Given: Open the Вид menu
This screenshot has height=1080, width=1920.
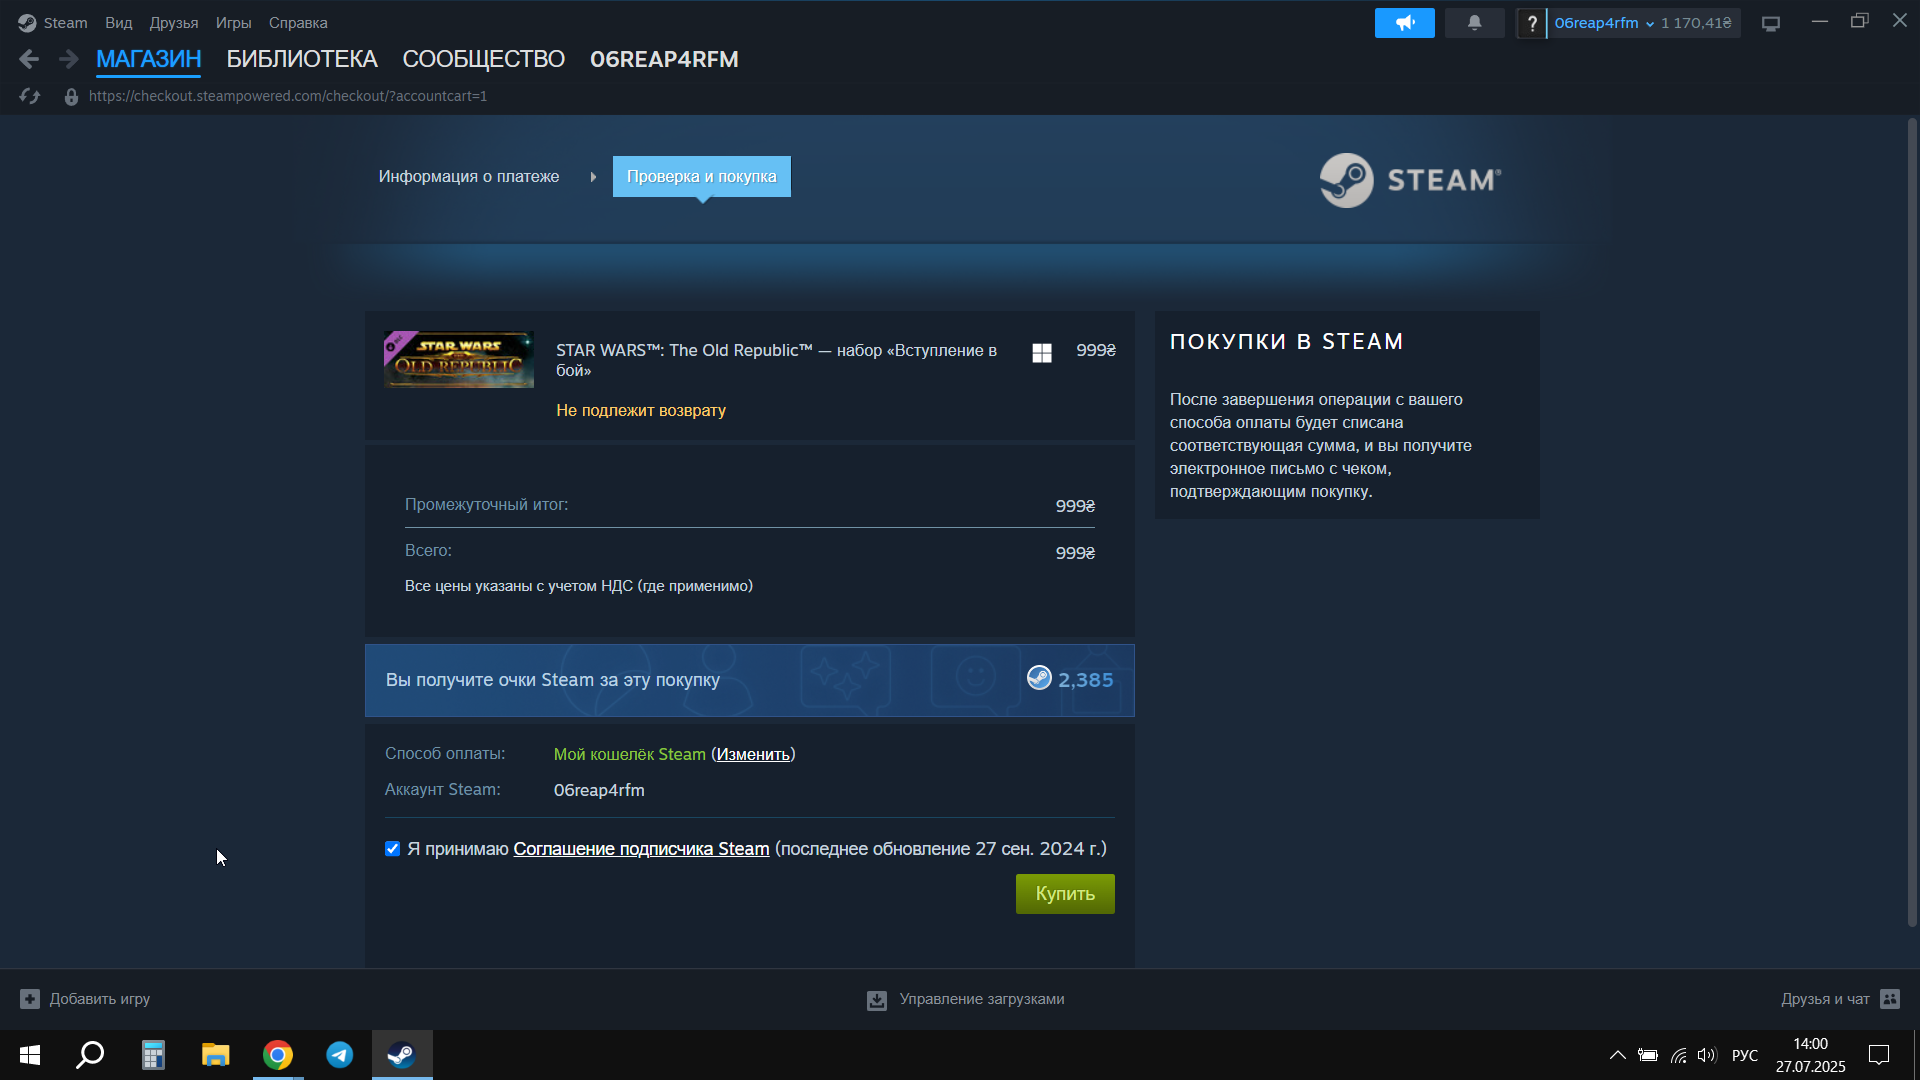Looking at the screenshot, I should [118, 23].
